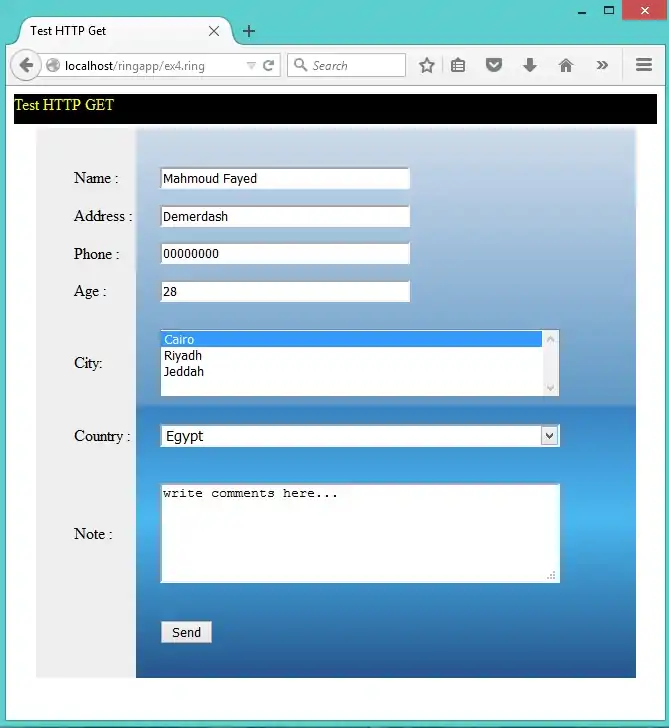Switch to the Test HTTP Get tab
Viewport: 669px width, 728px height.
coord(110,31)
